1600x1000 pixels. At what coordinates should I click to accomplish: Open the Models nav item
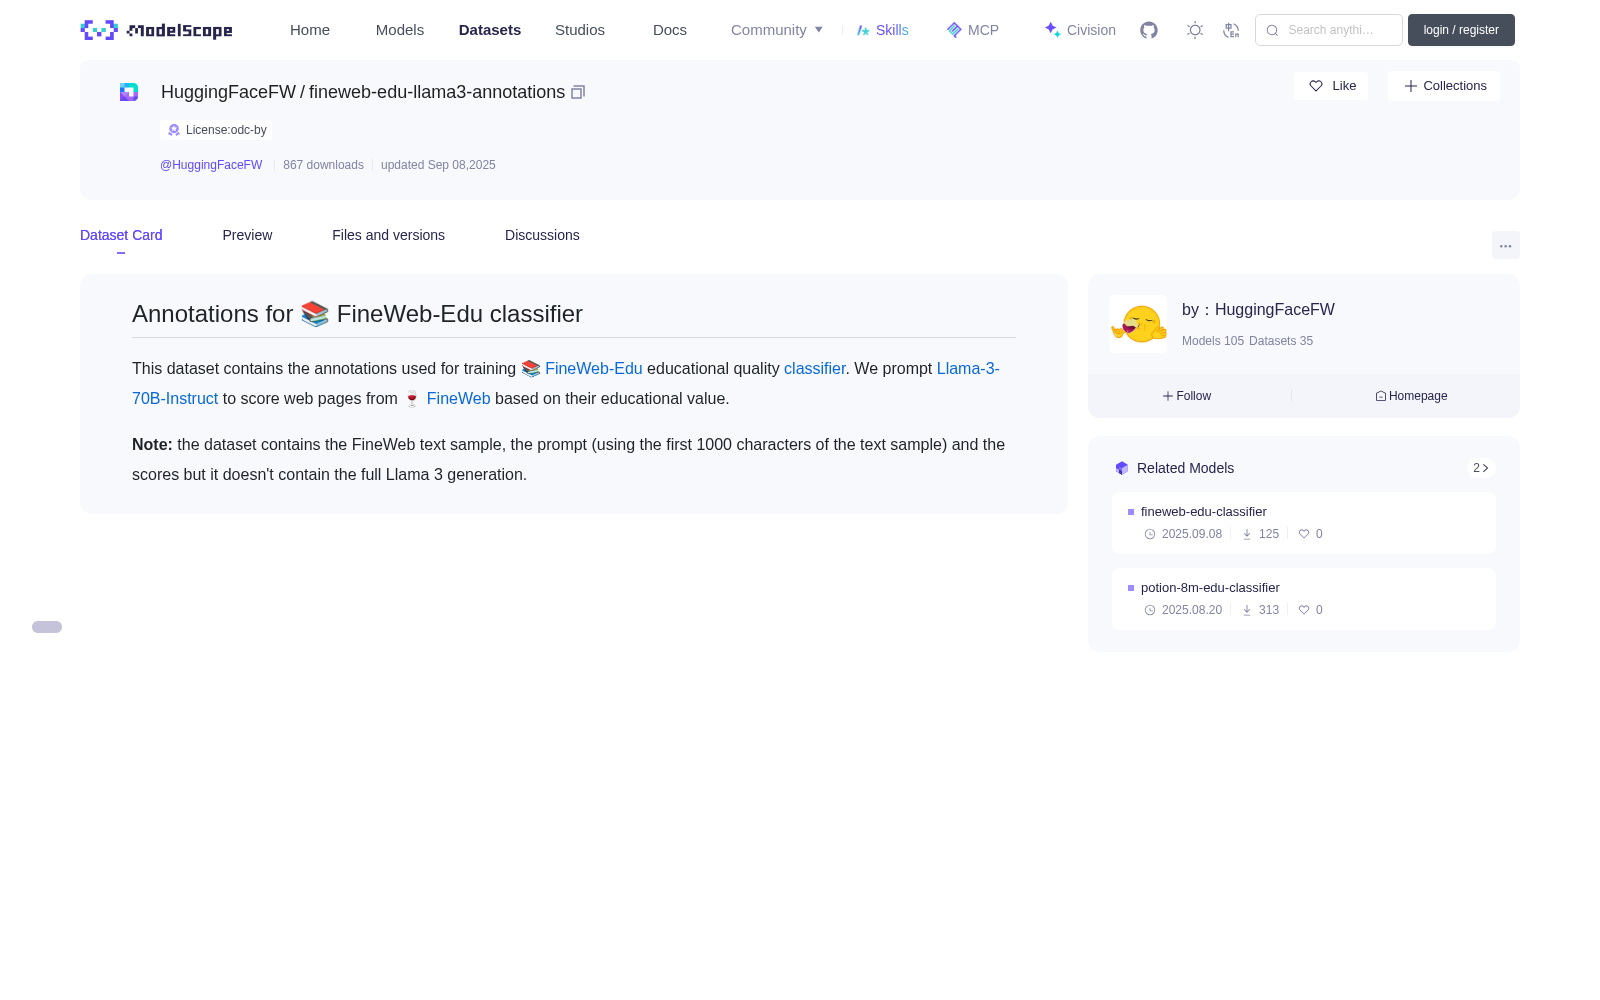point(400,30)
